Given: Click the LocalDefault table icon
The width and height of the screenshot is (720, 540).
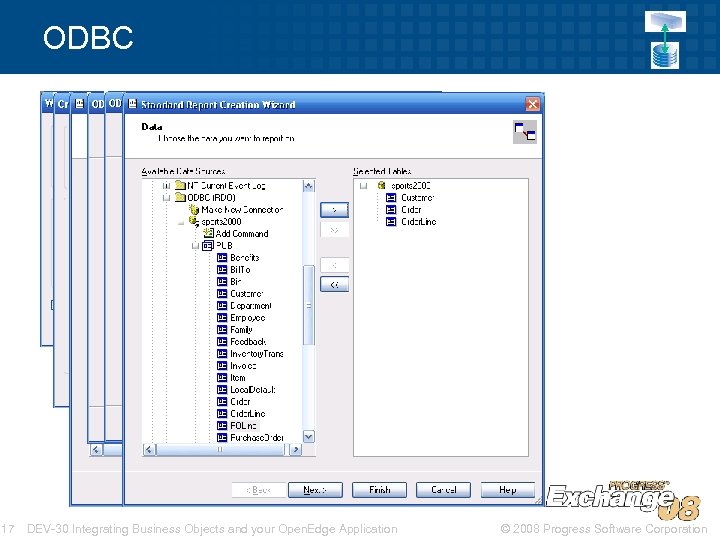Looking at the screenshot, I should pyautogui.click(x=222, y=390).
